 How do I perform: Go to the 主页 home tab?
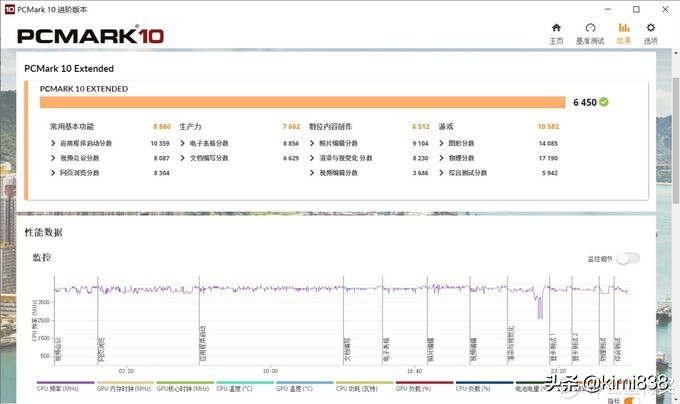[556, 34]
